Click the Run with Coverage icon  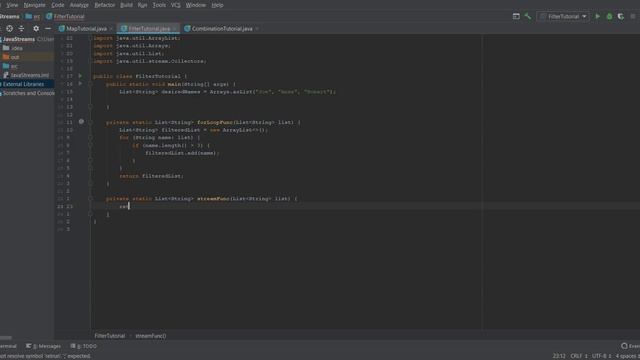(x=621, y=16)
